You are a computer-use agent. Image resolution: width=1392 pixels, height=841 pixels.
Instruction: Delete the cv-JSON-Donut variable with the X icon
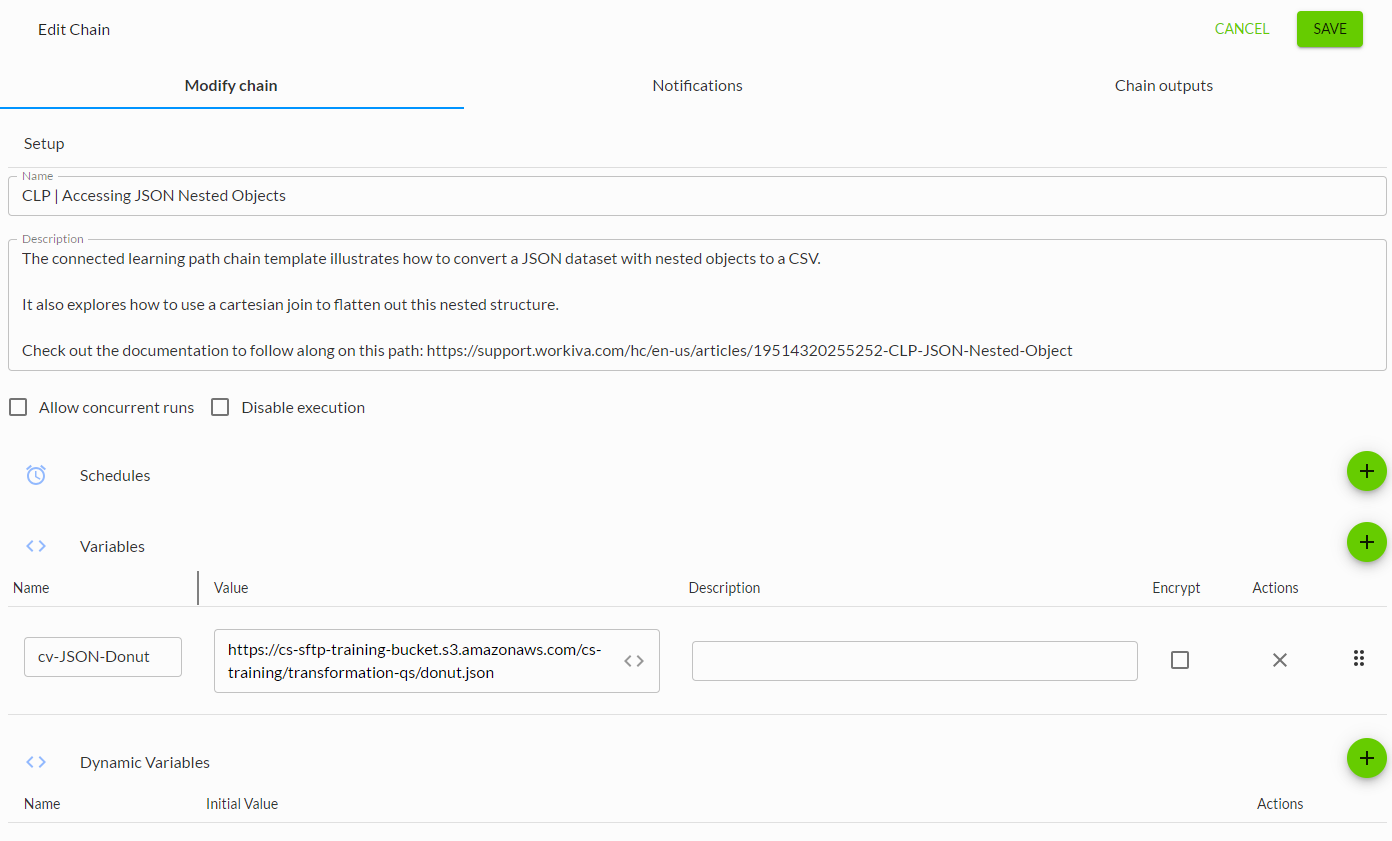pos(1280,660)
